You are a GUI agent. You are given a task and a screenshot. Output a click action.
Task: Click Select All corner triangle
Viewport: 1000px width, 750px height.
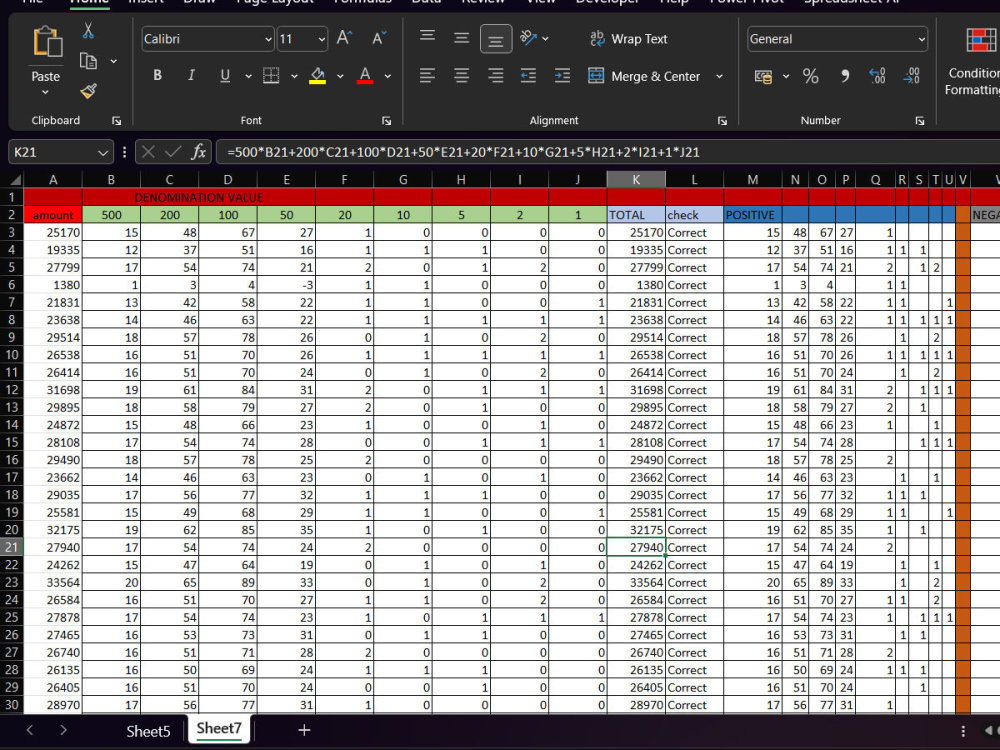(13, 180)
